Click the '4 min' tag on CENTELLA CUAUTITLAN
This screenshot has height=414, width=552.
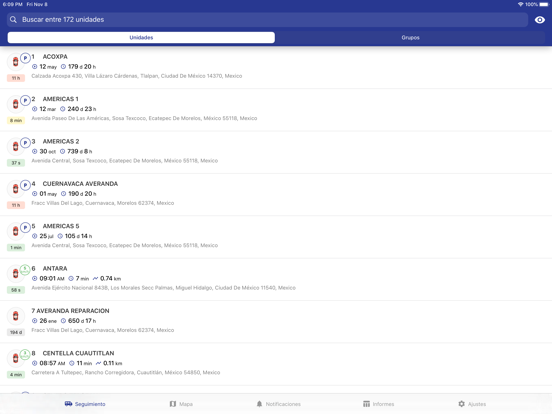pyautogui.click(x=16, y=375)
